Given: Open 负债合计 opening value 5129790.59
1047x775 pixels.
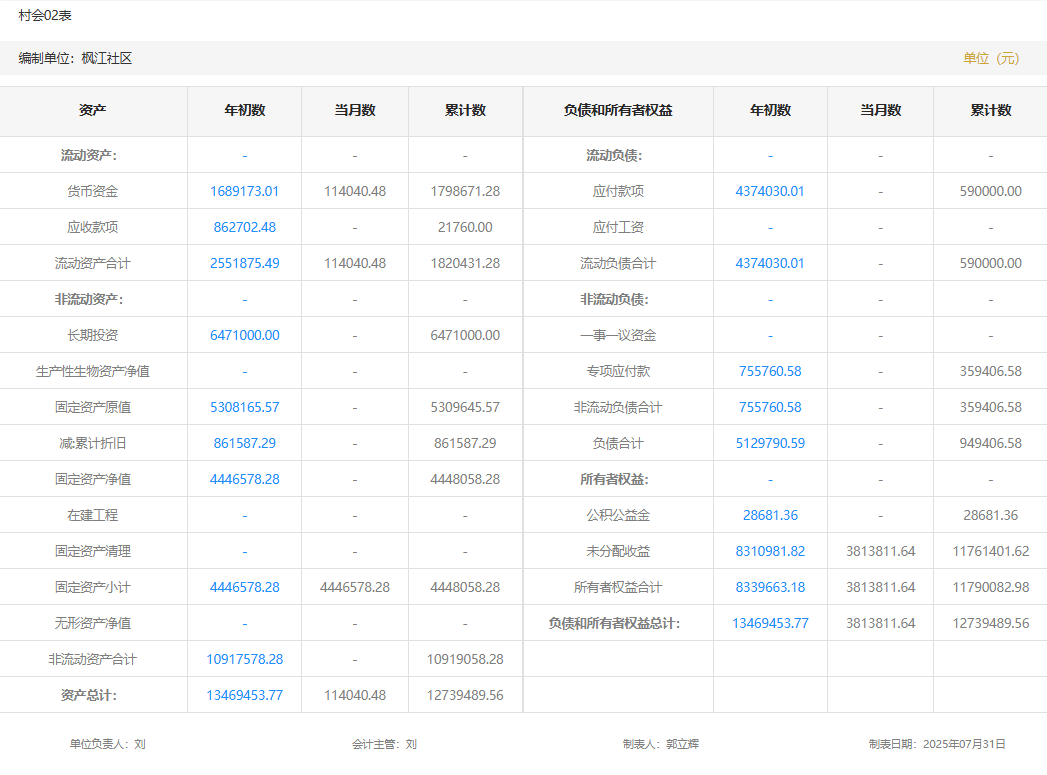Looking at the screenshot, I should pyautogui.click(x=770, y=443).
